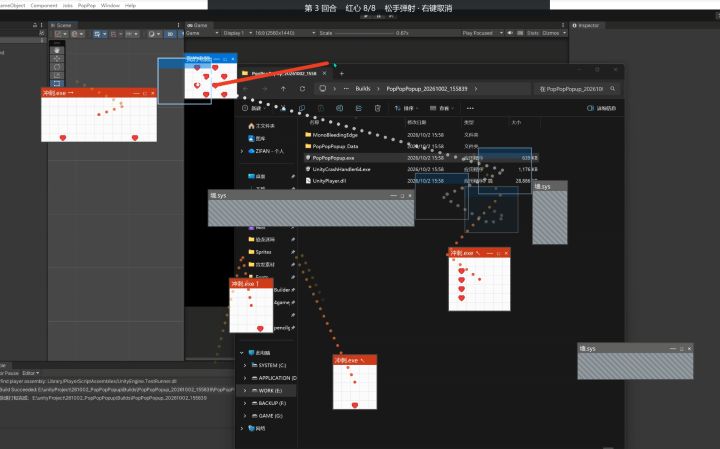The width and height of the screenshot is (720, 449).
Task: Open the PopPop menu
Action: click(x=87, y=6)
